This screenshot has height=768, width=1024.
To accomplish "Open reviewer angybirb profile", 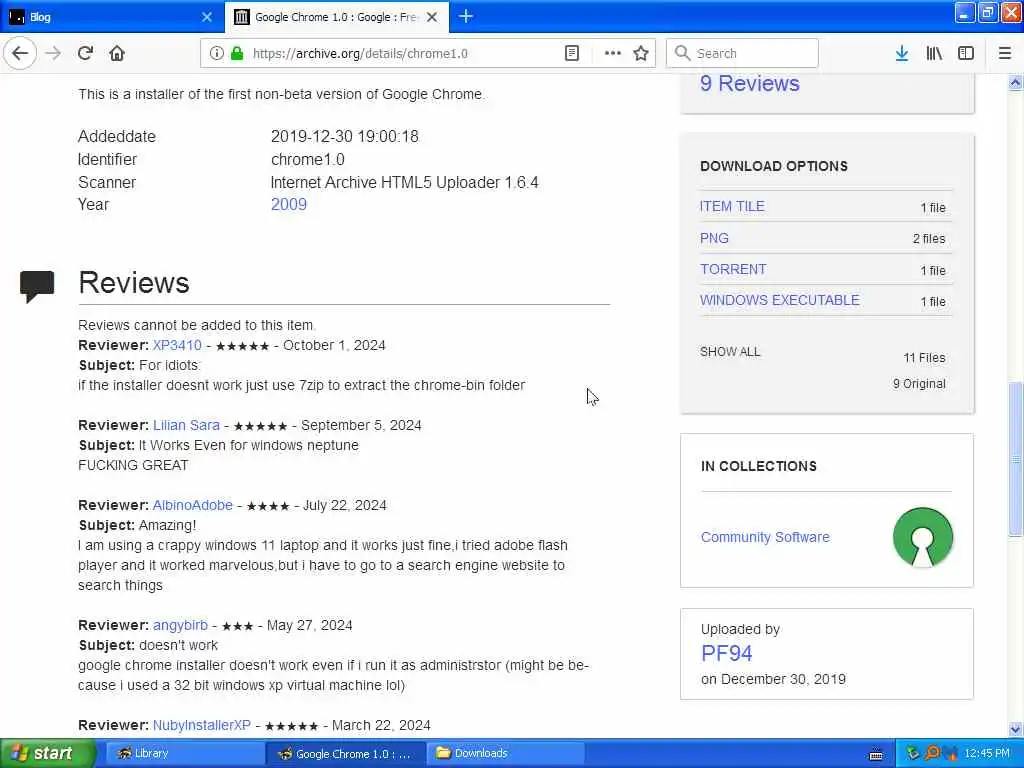I will click(180, 625).
